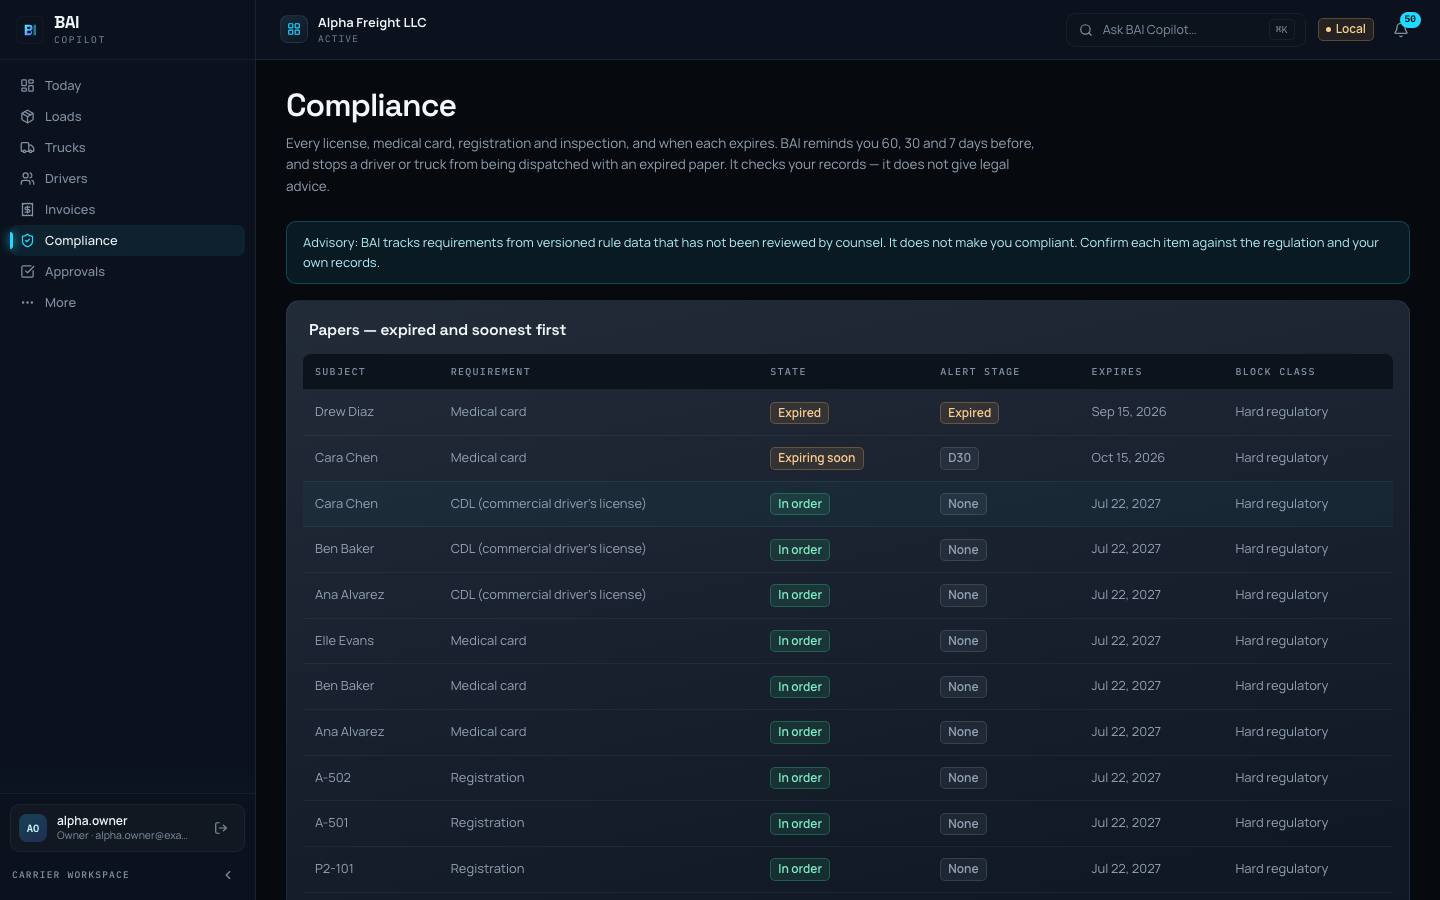Image resolution: width=1440 pixels, height=900 pixels.
Task: Click the Drivers people icon in sidebar
Action: [27, 179]
